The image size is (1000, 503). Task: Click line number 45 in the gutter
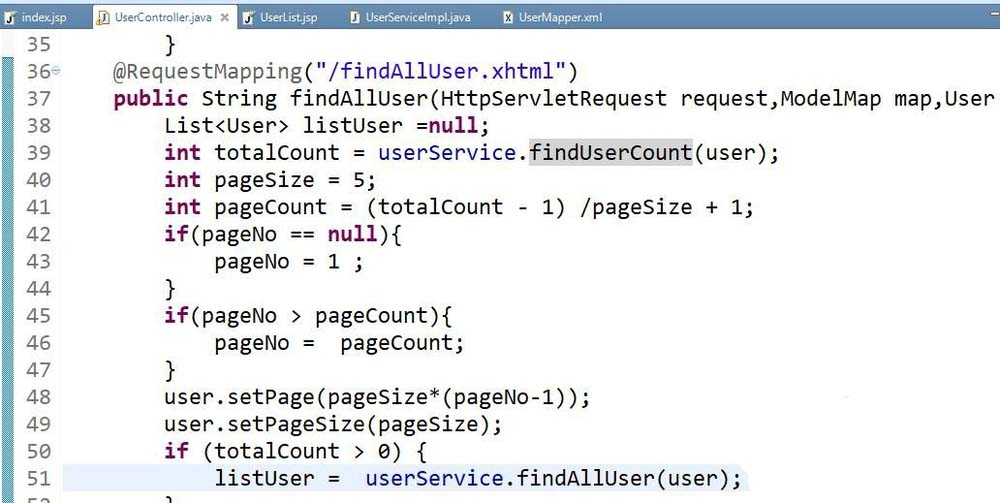point(37,315)
